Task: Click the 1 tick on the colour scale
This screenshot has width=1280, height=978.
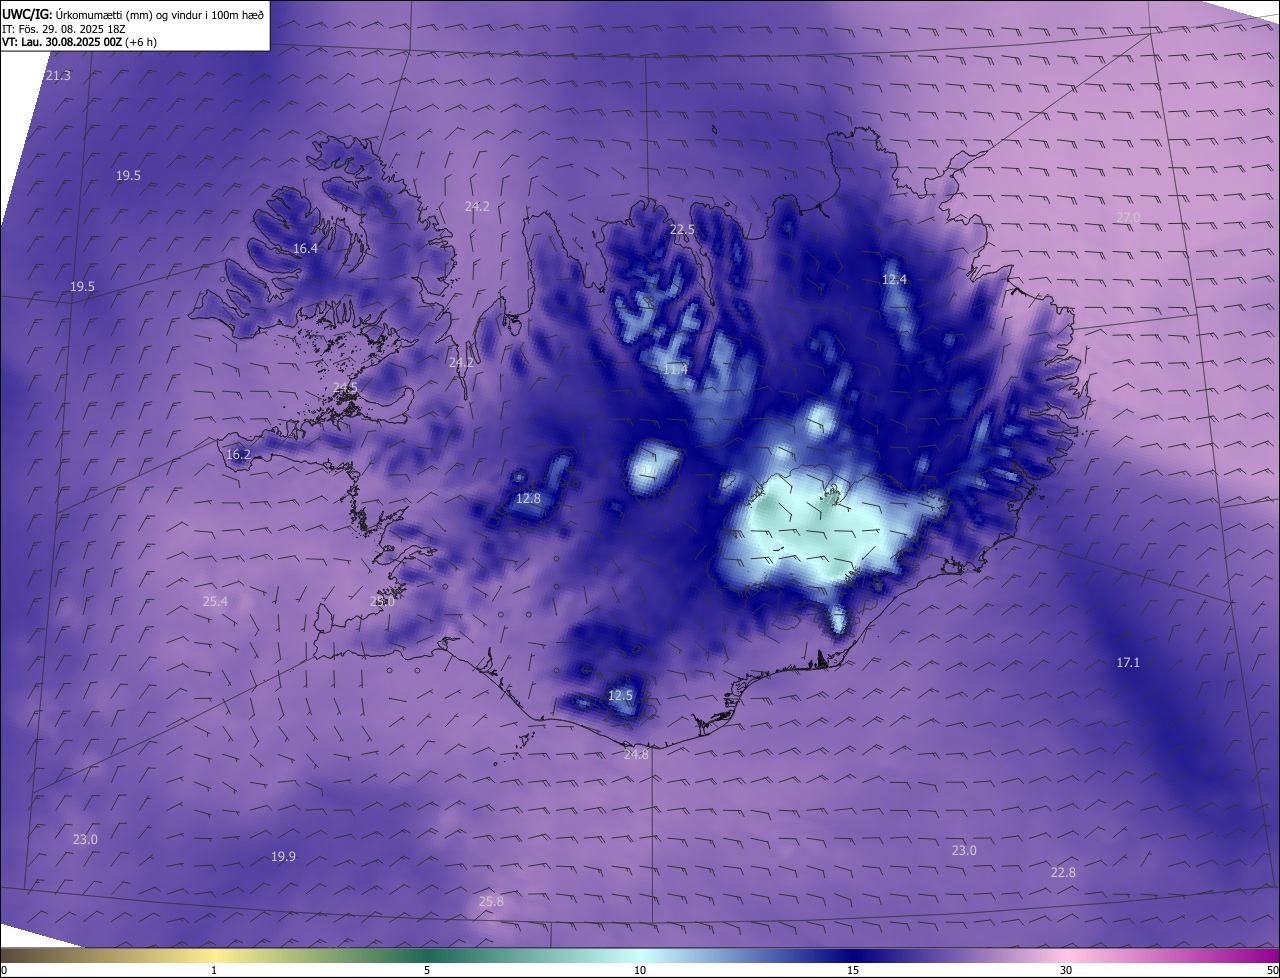Action: (214, 971)
